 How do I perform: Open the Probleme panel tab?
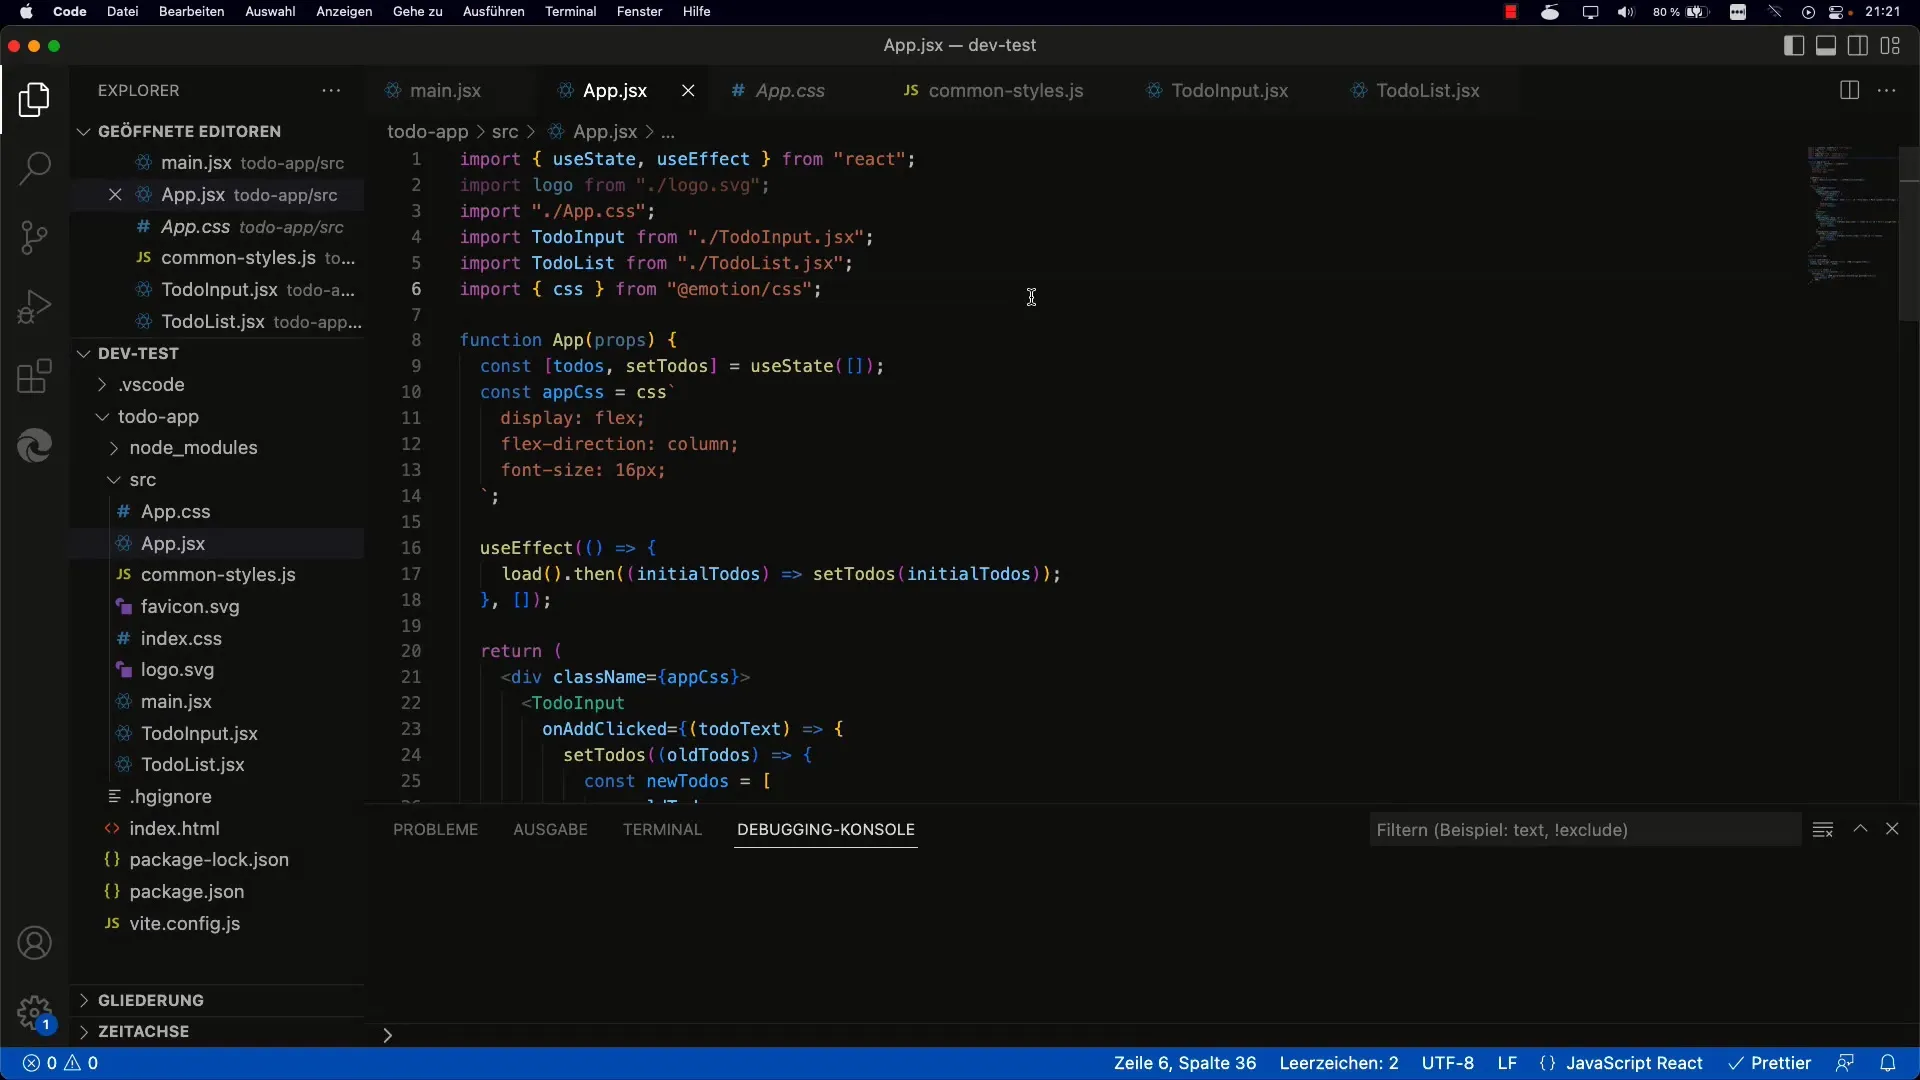(435, 829)
